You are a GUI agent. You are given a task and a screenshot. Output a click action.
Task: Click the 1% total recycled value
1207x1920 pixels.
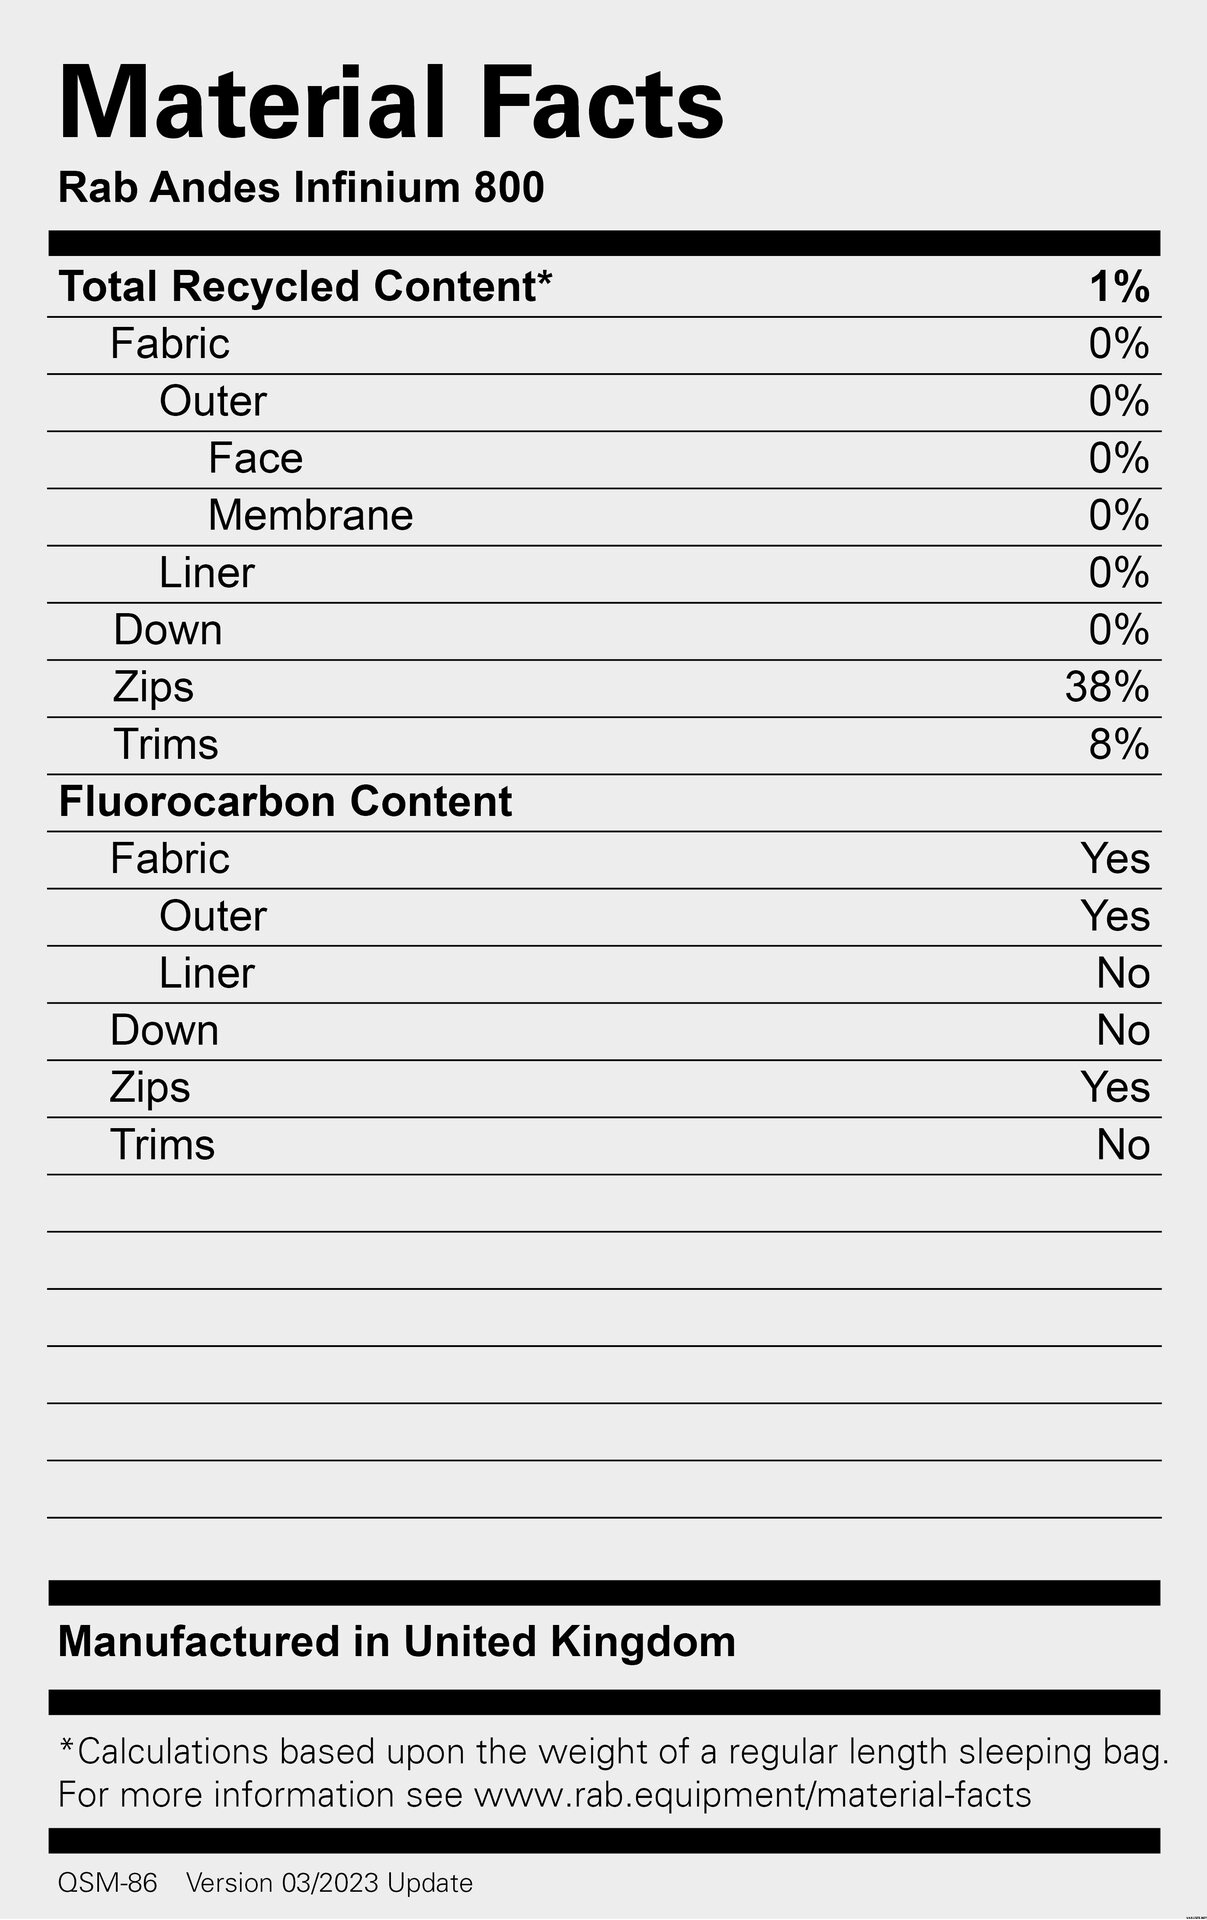pyautogui.click(x=1119, y=288)
